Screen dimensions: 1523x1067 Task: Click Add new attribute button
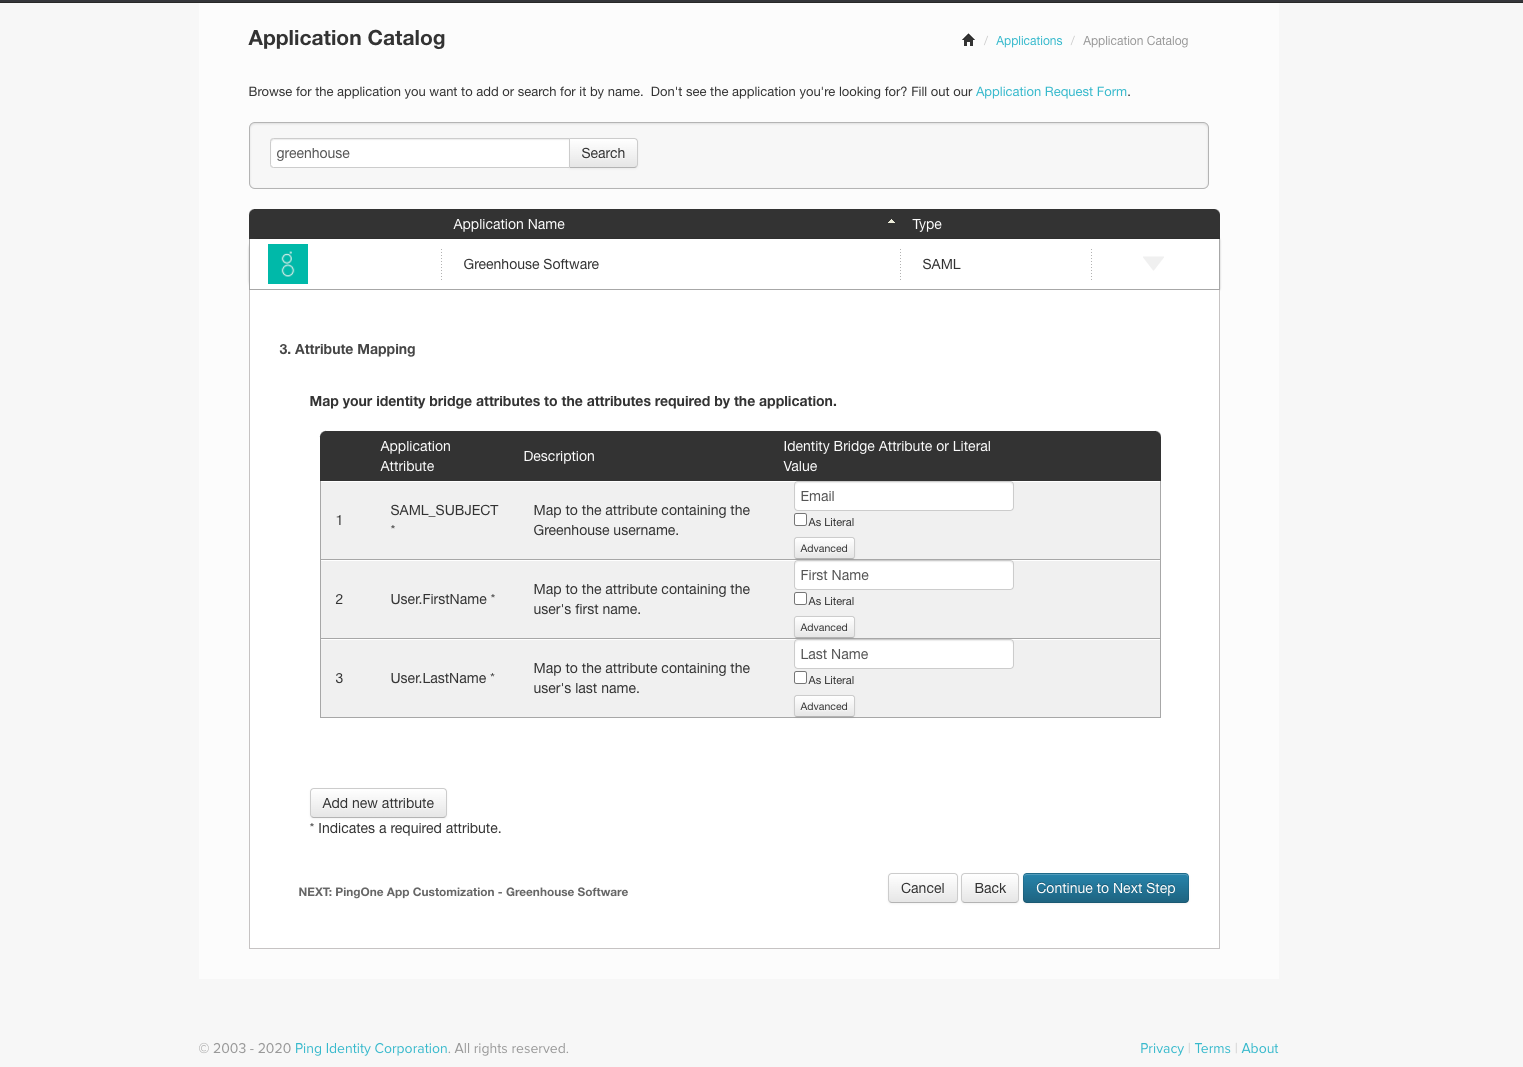pyautogui.click(x=378, y=803)
